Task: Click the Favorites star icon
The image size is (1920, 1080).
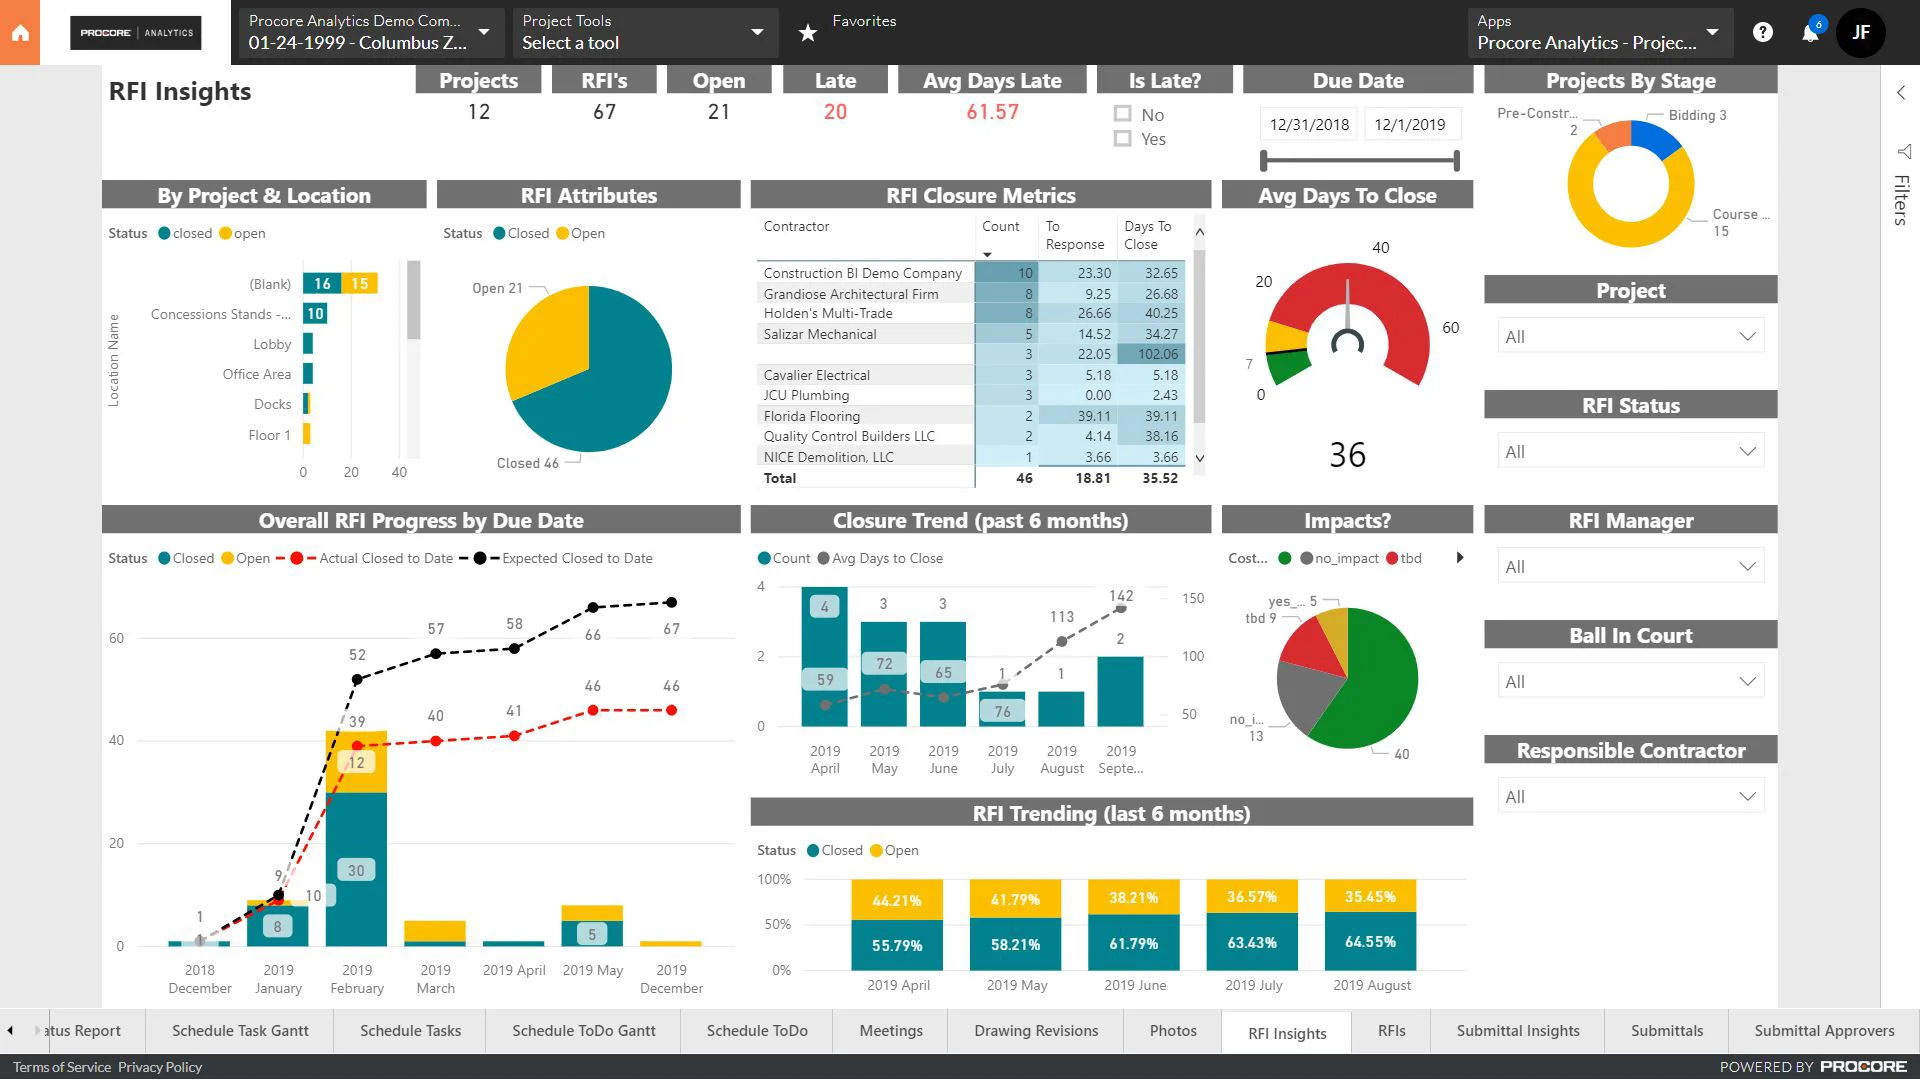Action: click(x=806, y=31)
